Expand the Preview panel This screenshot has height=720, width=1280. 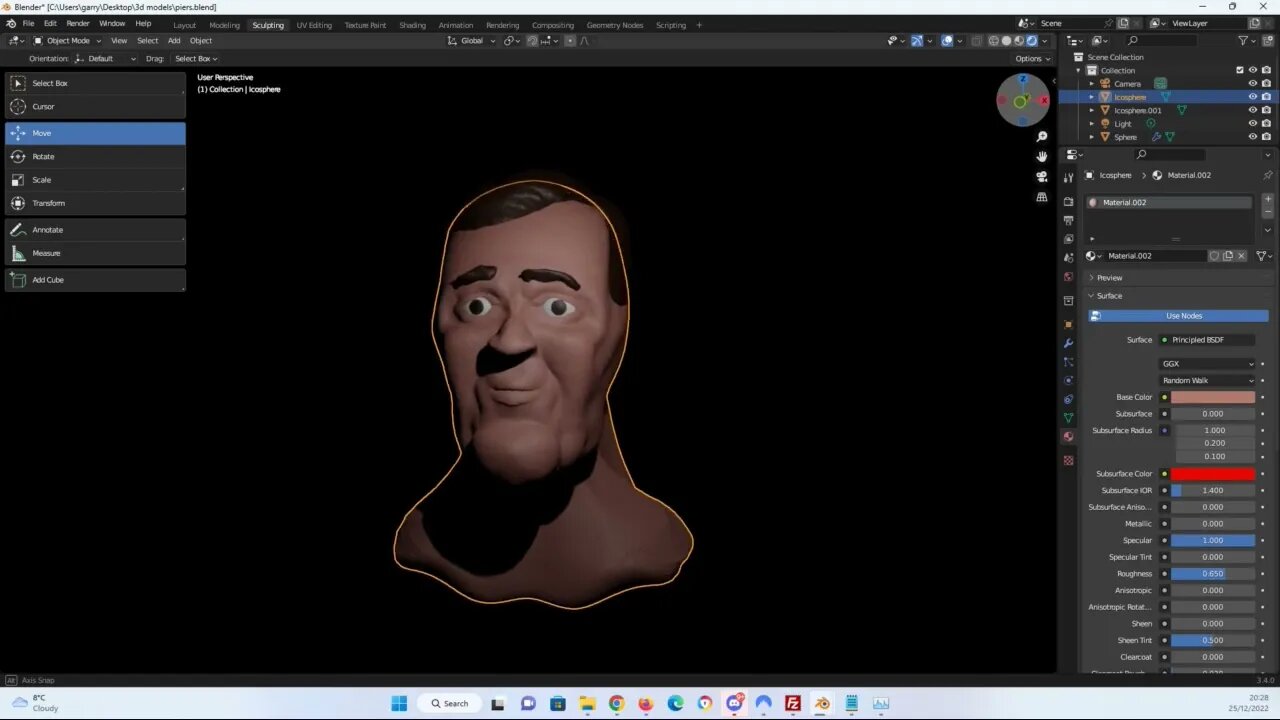pyautogui.click(x=1109, y=278)
